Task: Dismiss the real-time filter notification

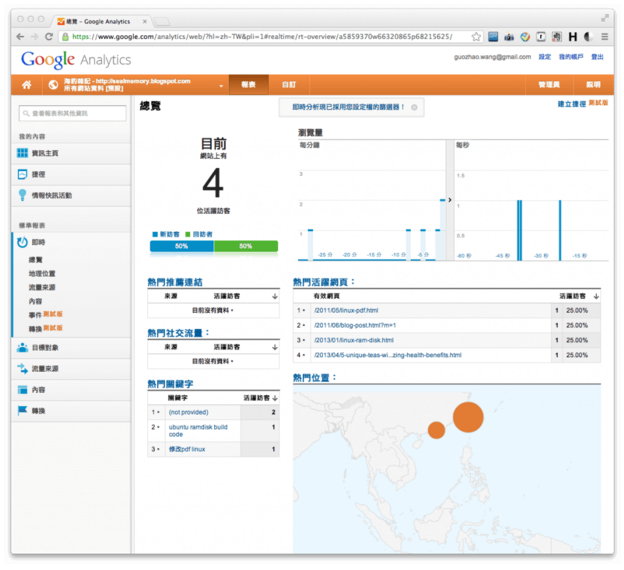Action: point(414,107)
